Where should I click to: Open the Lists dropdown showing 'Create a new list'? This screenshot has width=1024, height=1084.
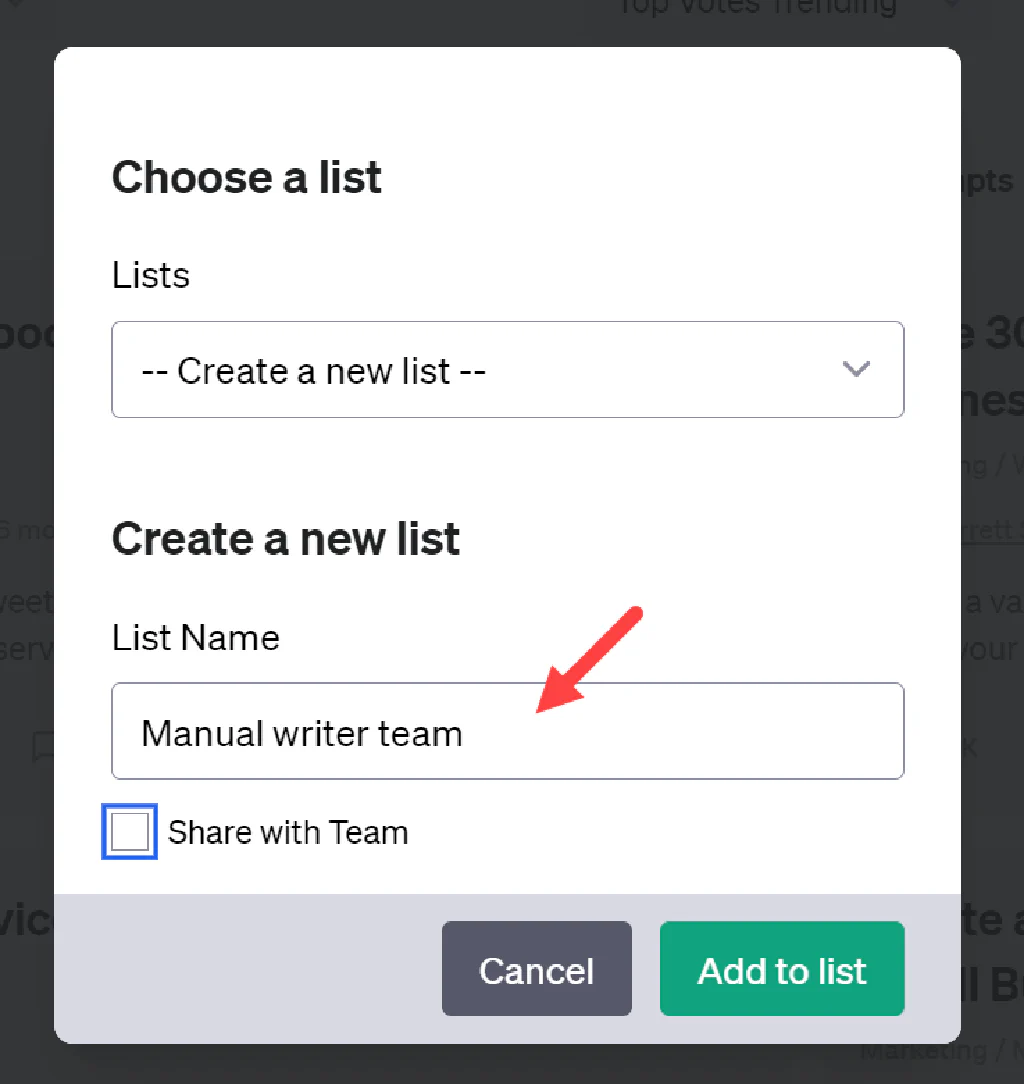click(x=508, y=369)
